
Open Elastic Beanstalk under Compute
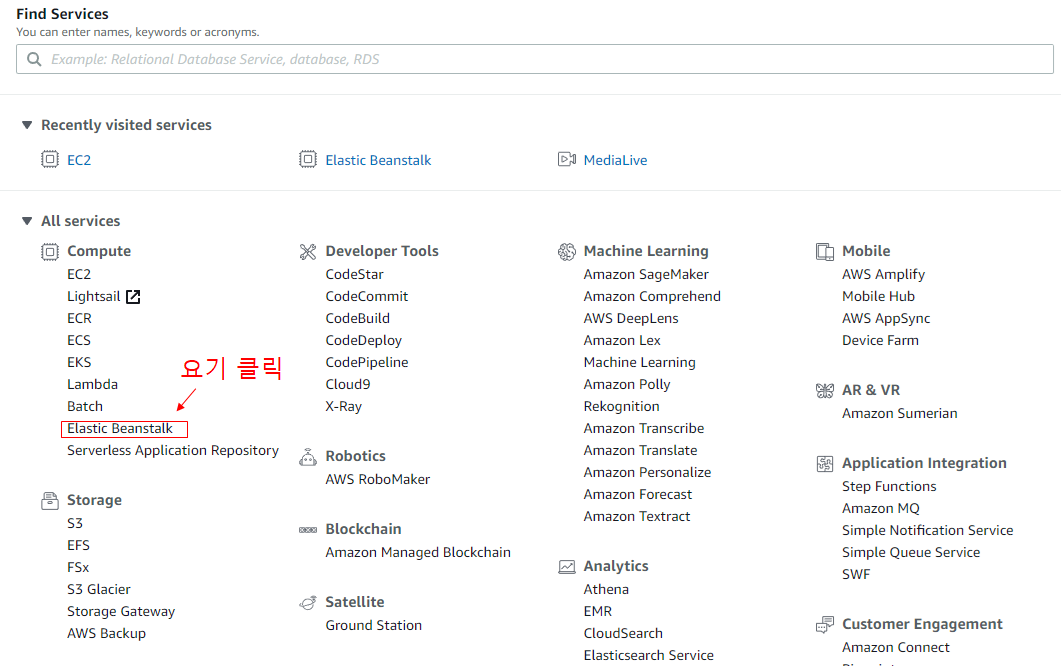tap(120, 428)
